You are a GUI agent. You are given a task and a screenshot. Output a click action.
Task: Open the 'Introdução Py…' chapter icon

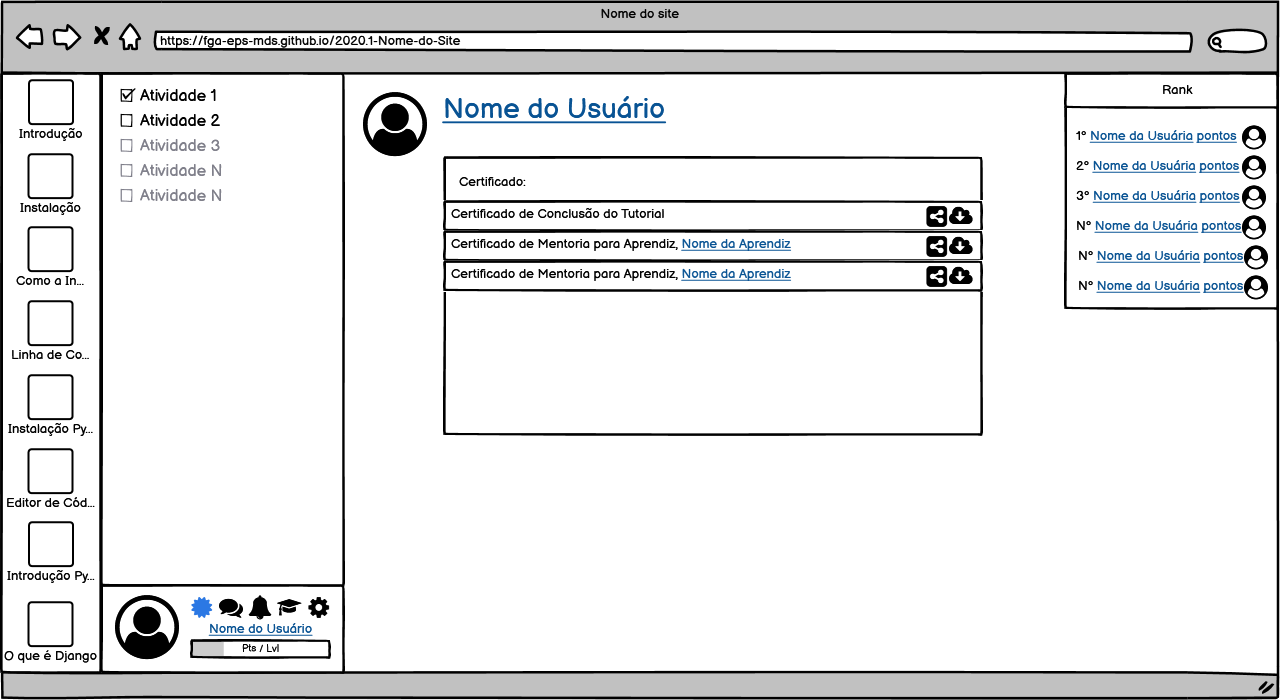[x=51, y=544]
